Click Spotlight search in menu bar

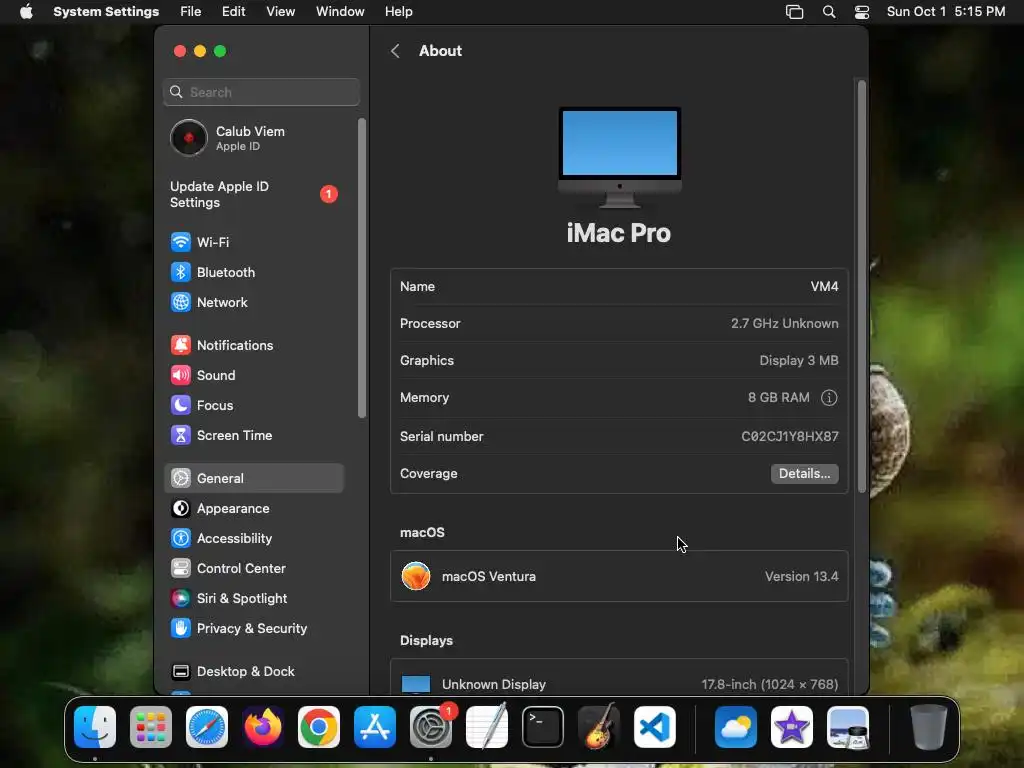tap(829, 12)
